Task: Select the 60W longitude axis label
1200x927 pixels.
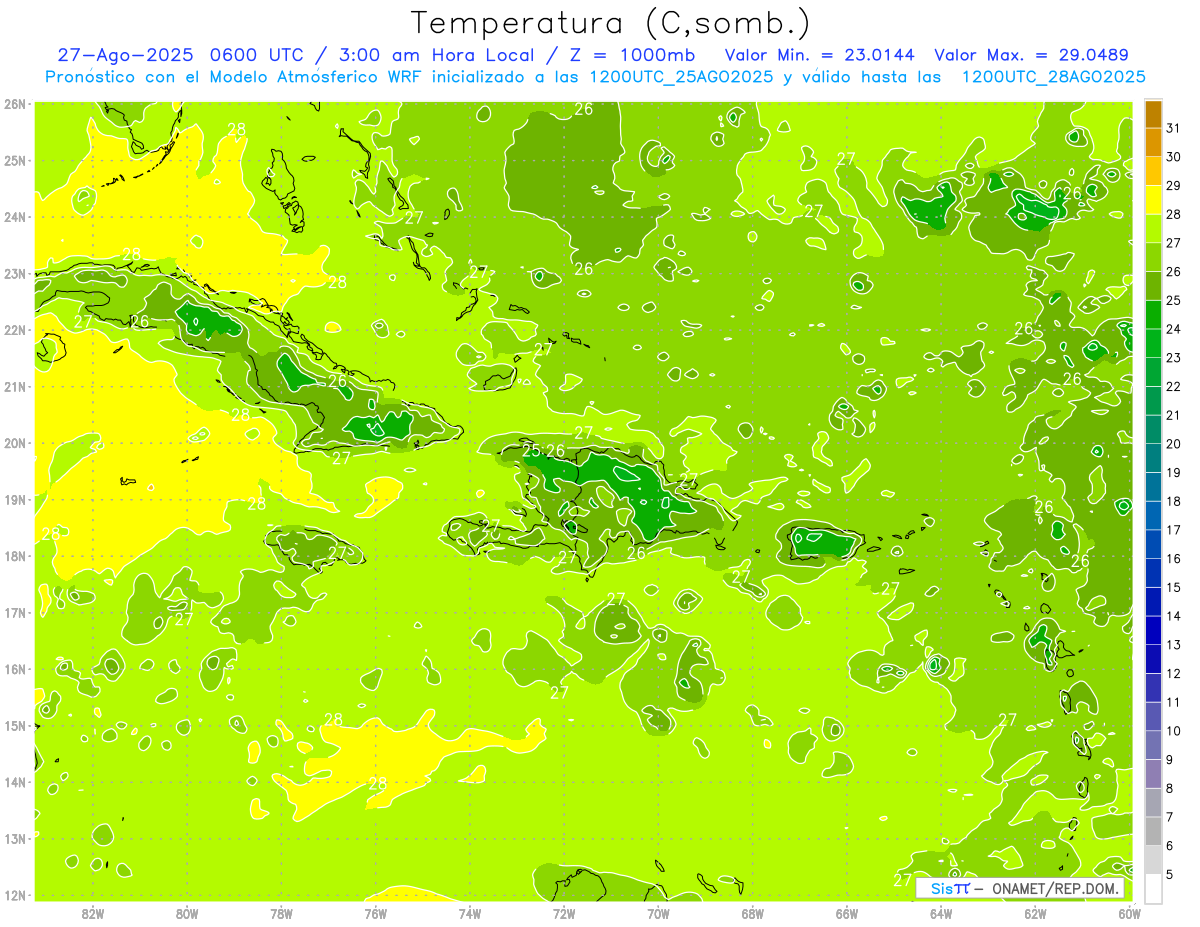Action: (x=1129, y=913)
